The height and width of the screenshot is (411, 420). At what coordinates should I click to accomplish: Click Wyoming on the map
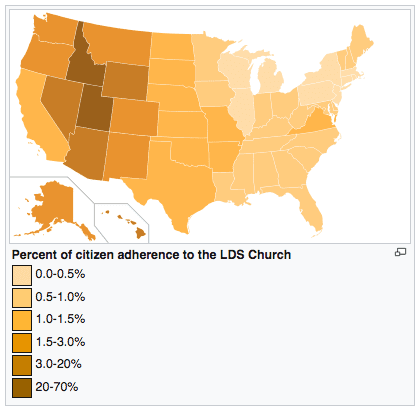(x=126, y=81)
